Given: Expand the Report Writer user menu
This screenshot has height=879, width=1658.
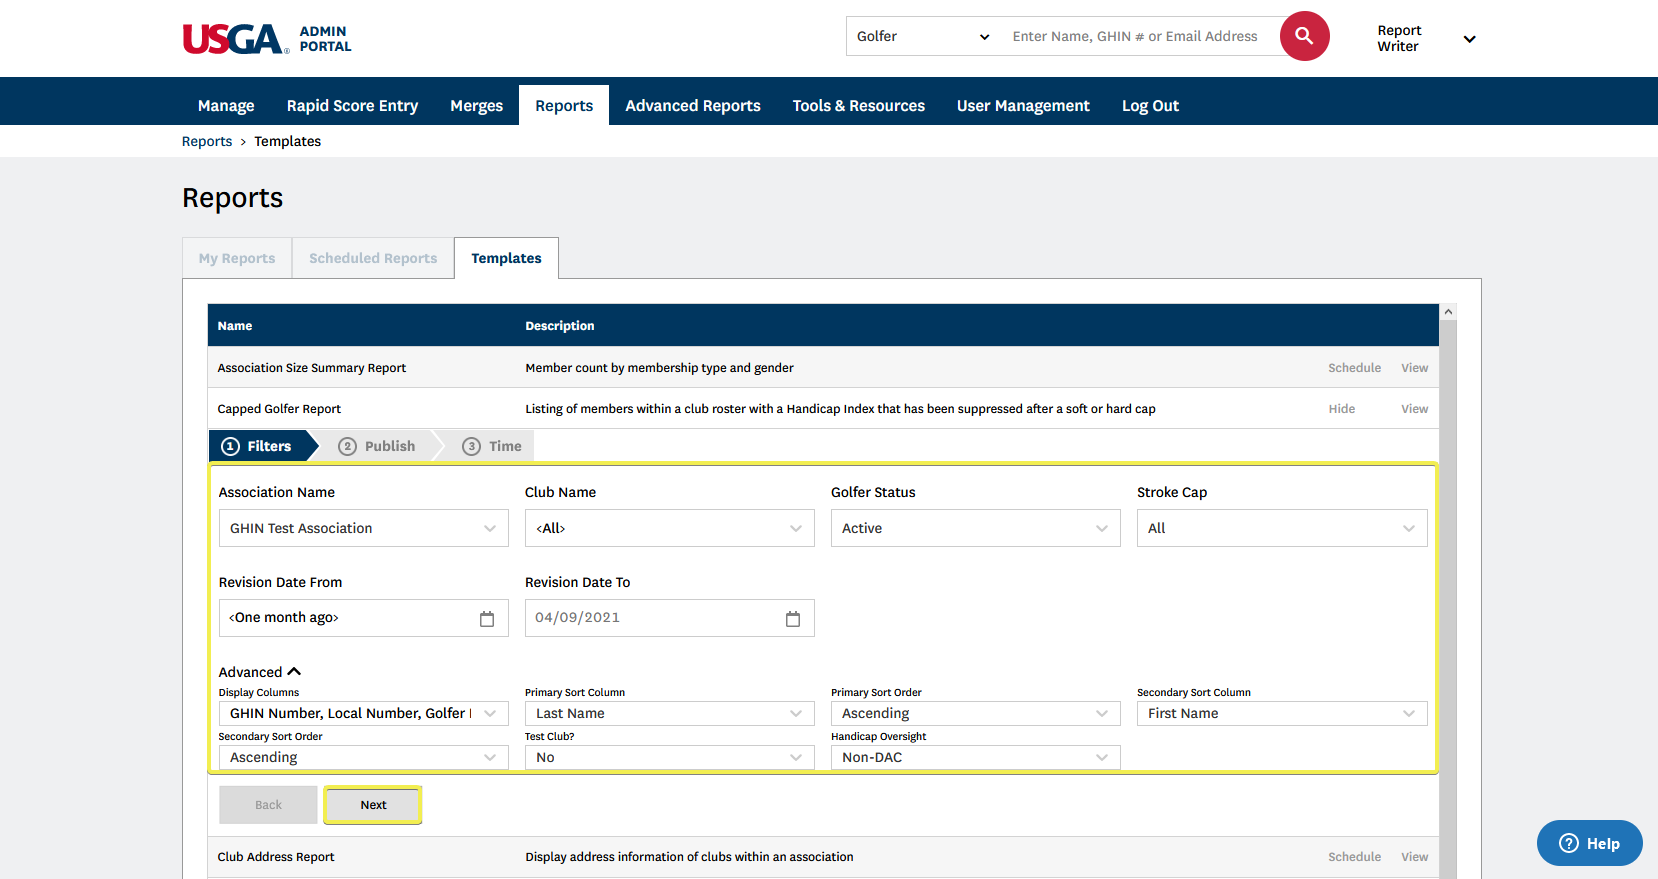Looking at the screenshot, I should [1469, 39].
